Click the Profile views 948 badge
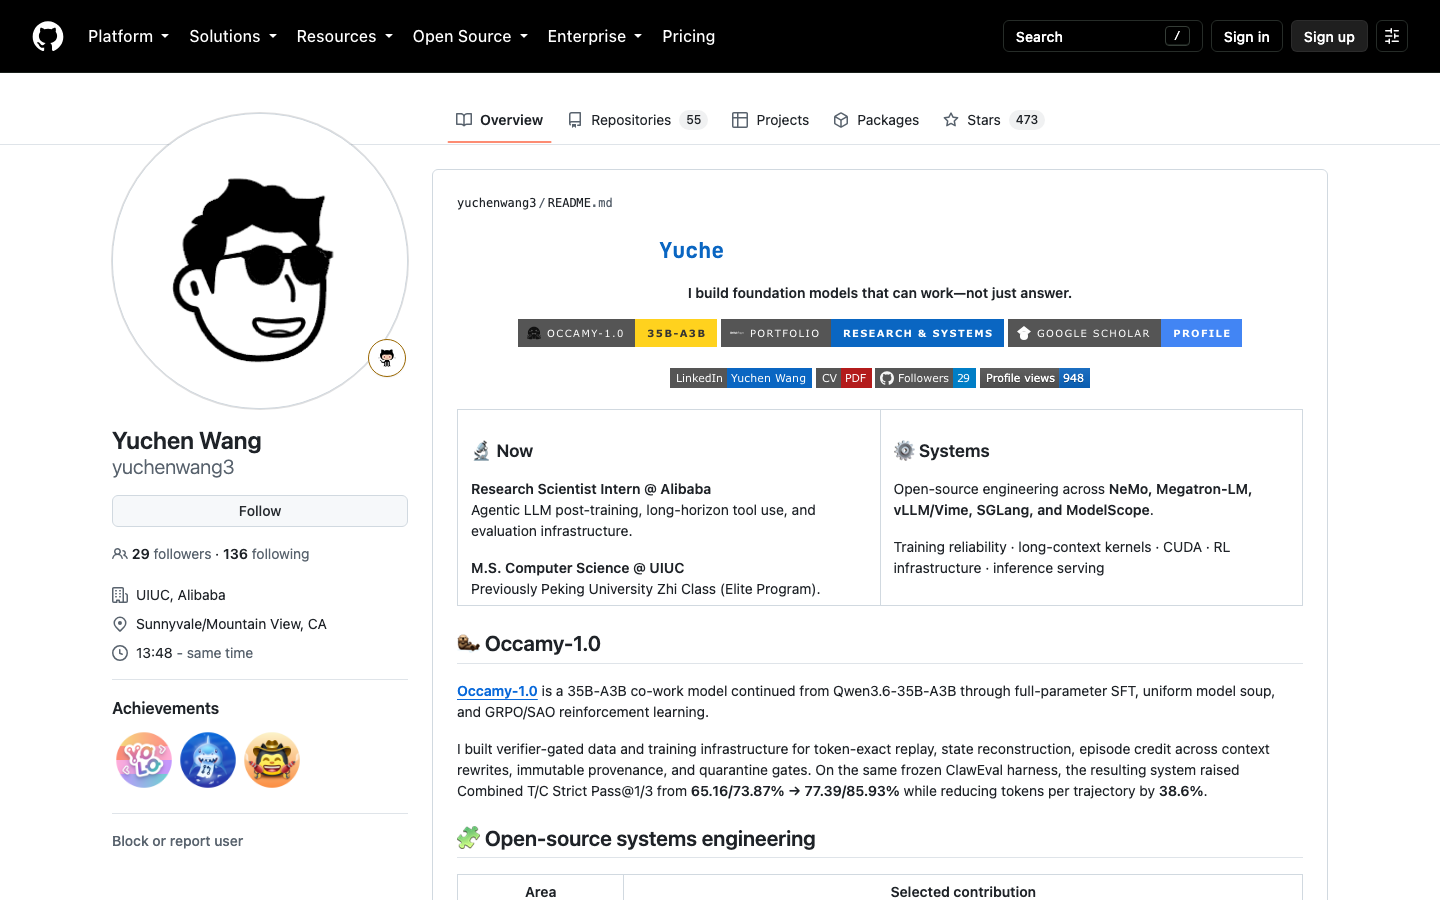The width and height of the screenshot is (1440, 900). (1035, 378)
